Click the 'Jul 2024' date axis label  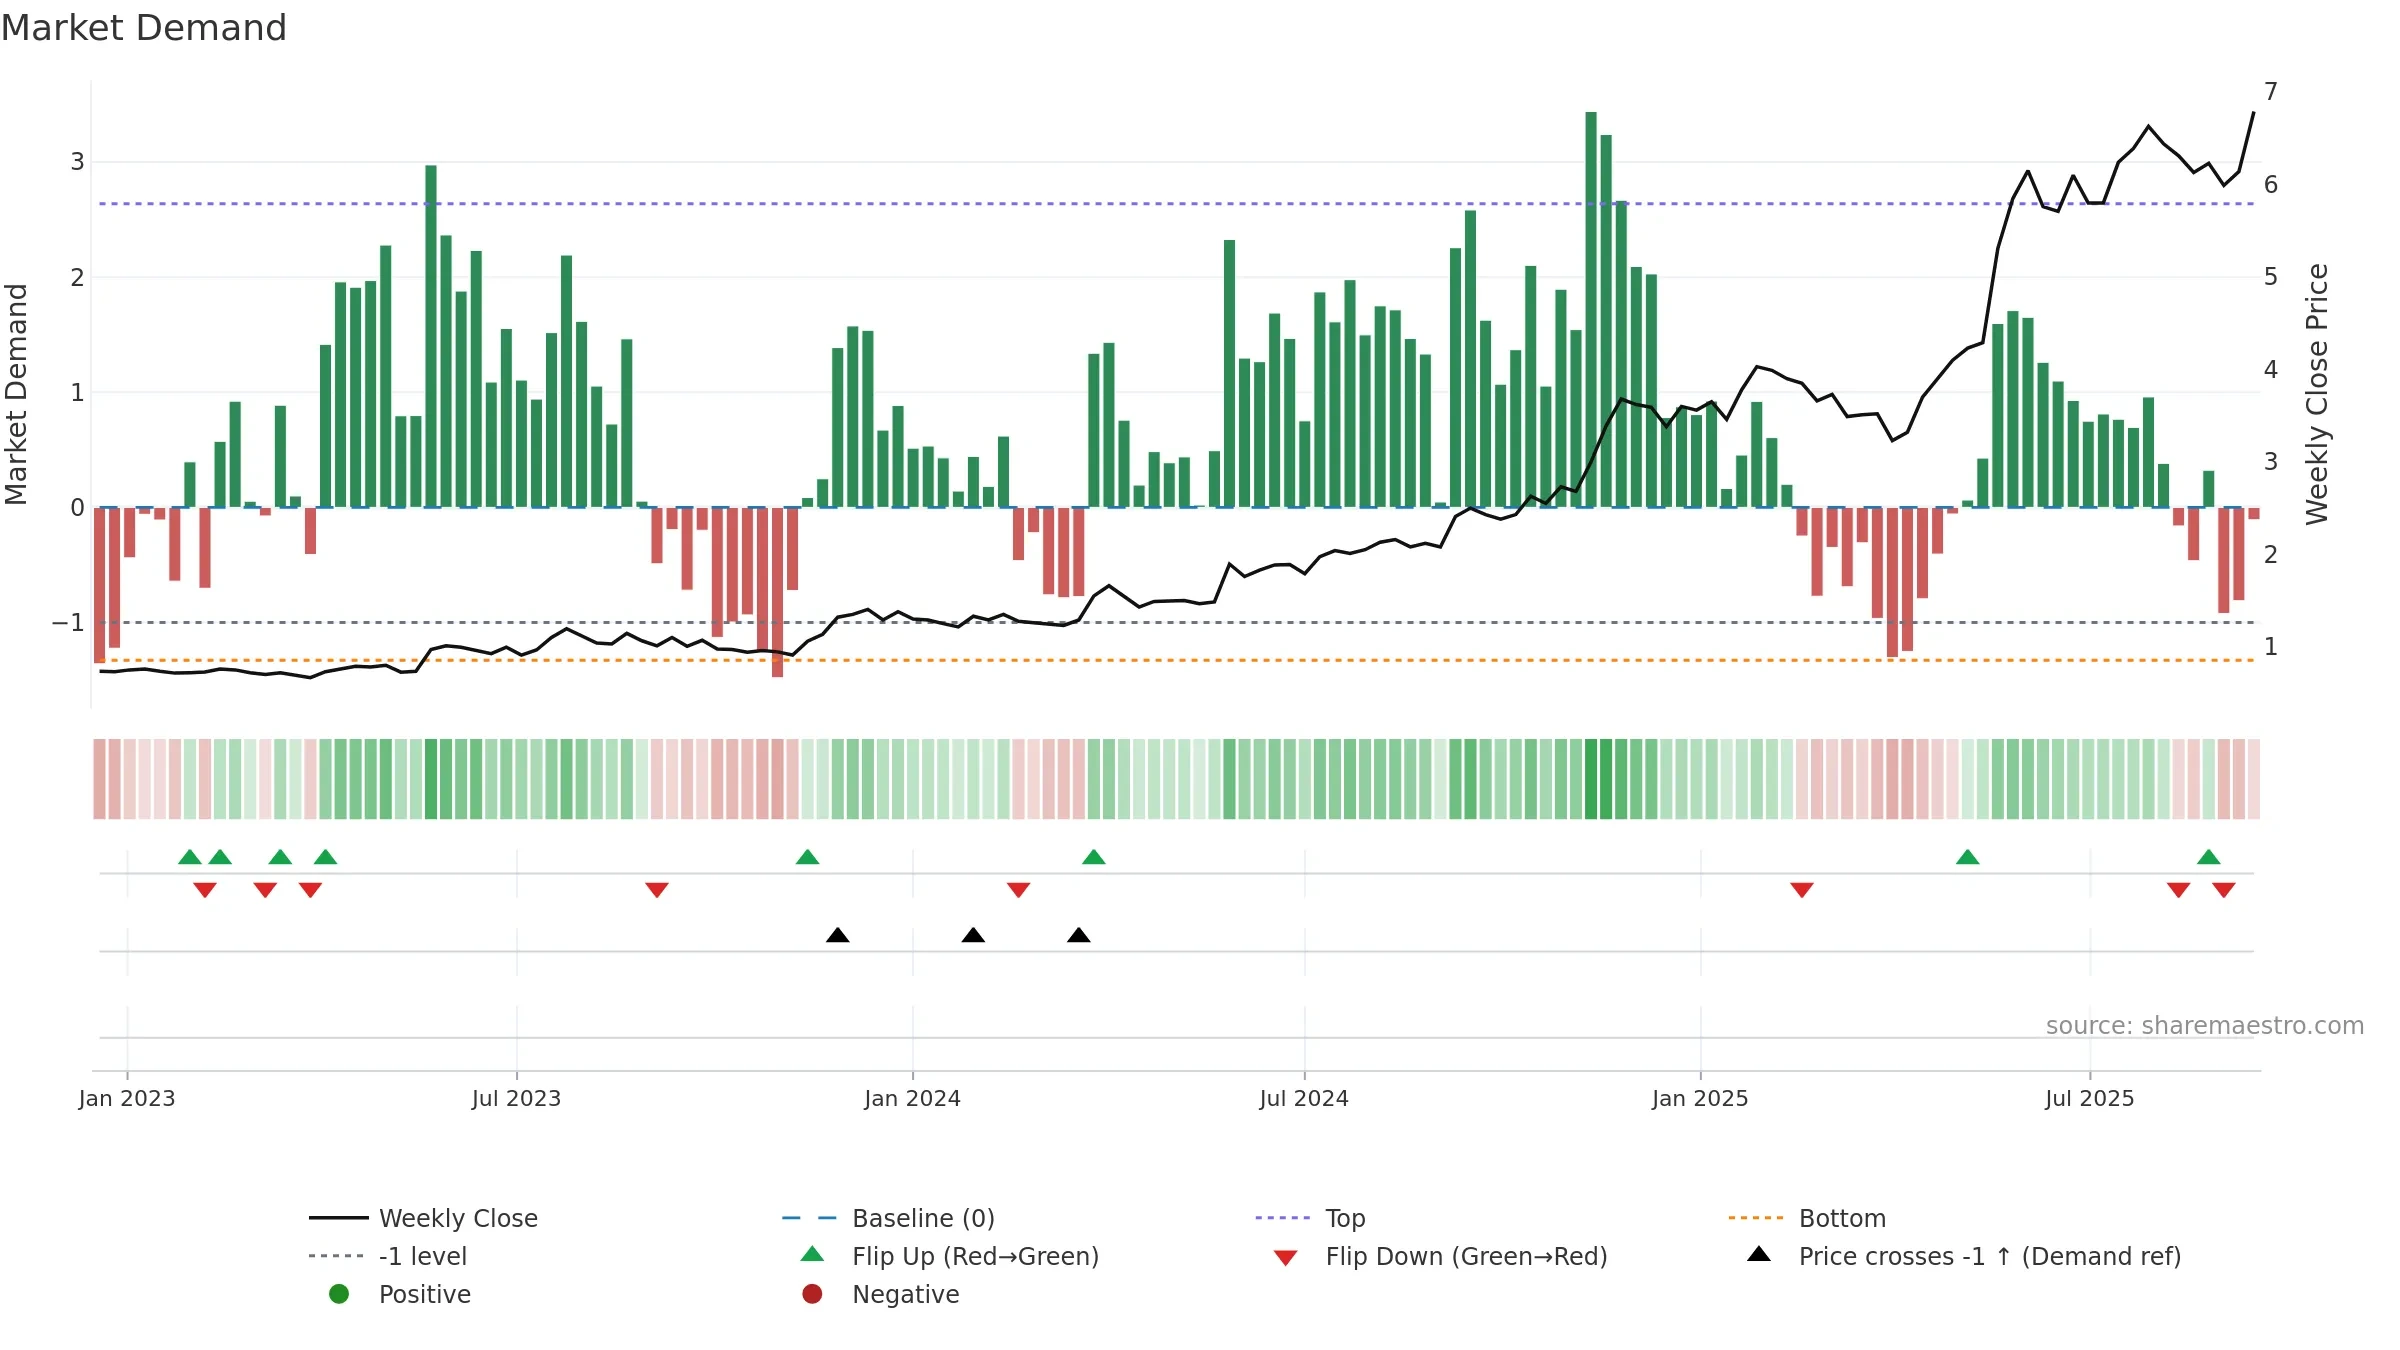tap(1304, 1098)
